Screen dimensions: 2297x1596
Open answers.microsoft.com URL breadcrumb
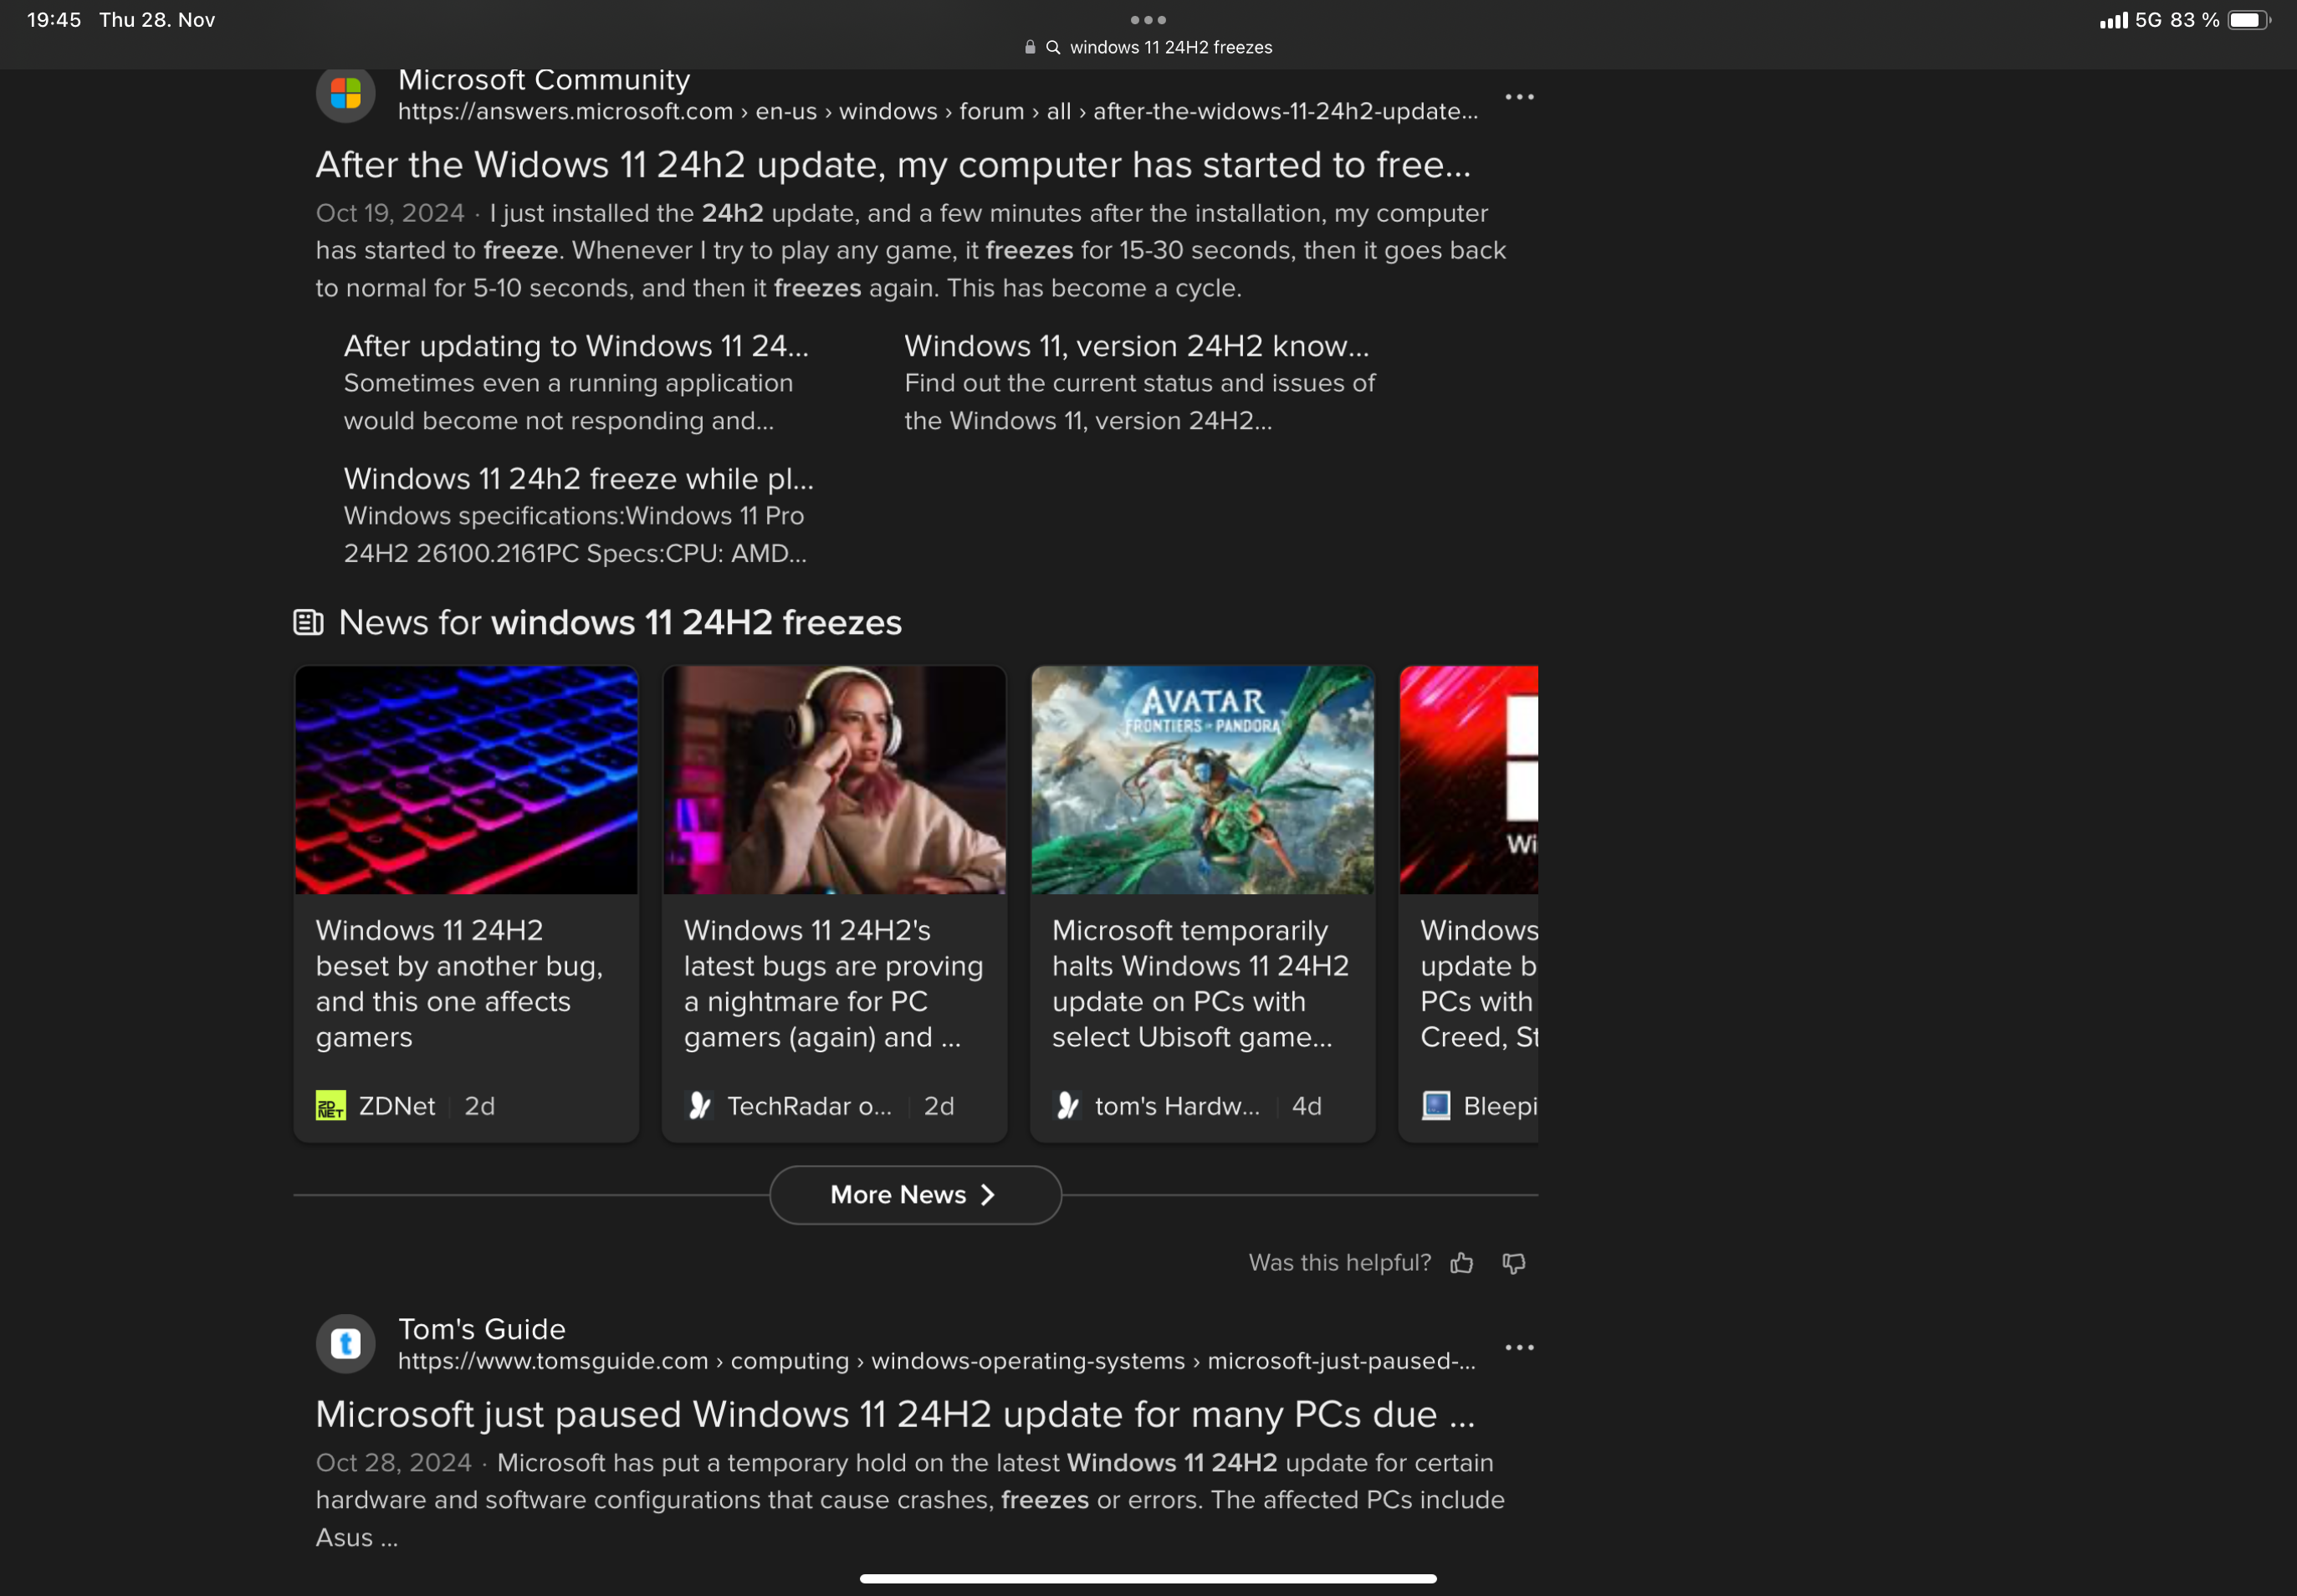[938, 111]
